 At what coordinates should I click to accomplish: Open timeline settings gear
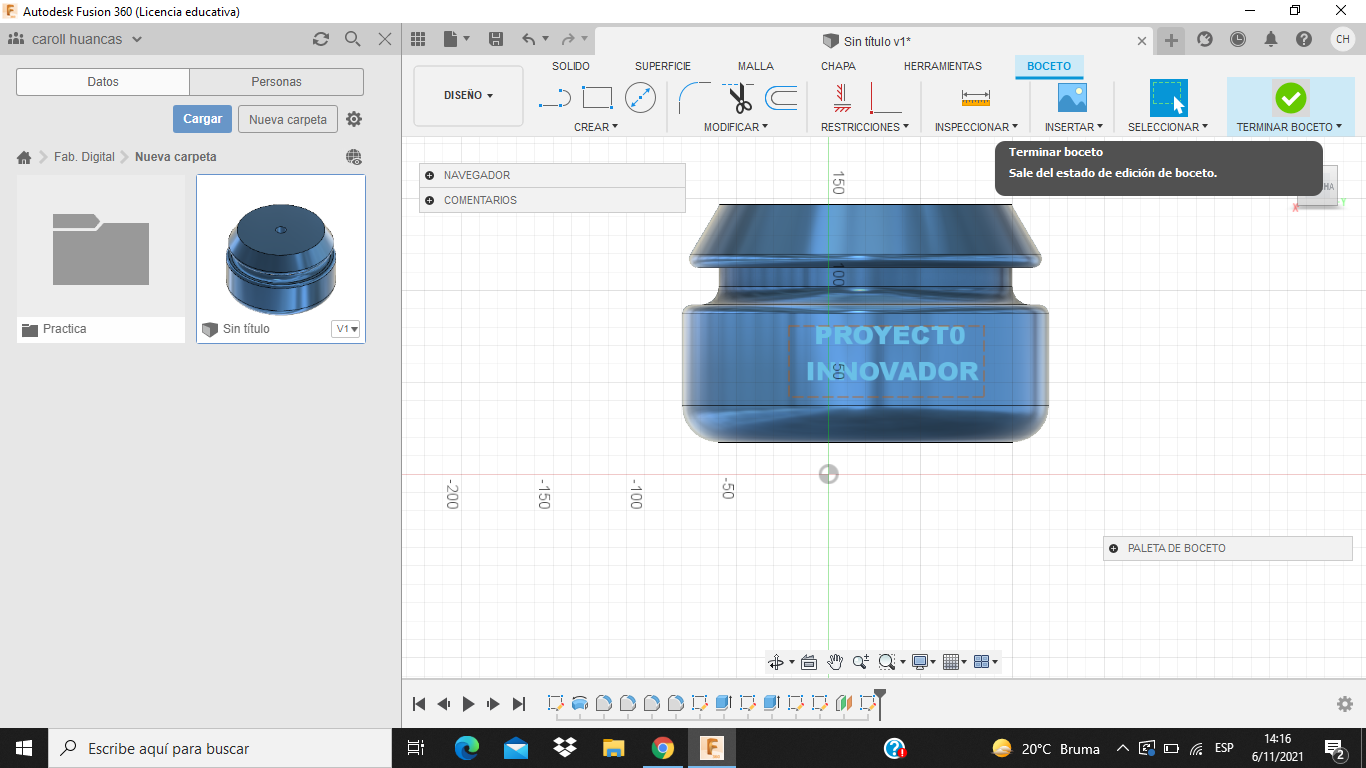click(x=1345, y=704)
